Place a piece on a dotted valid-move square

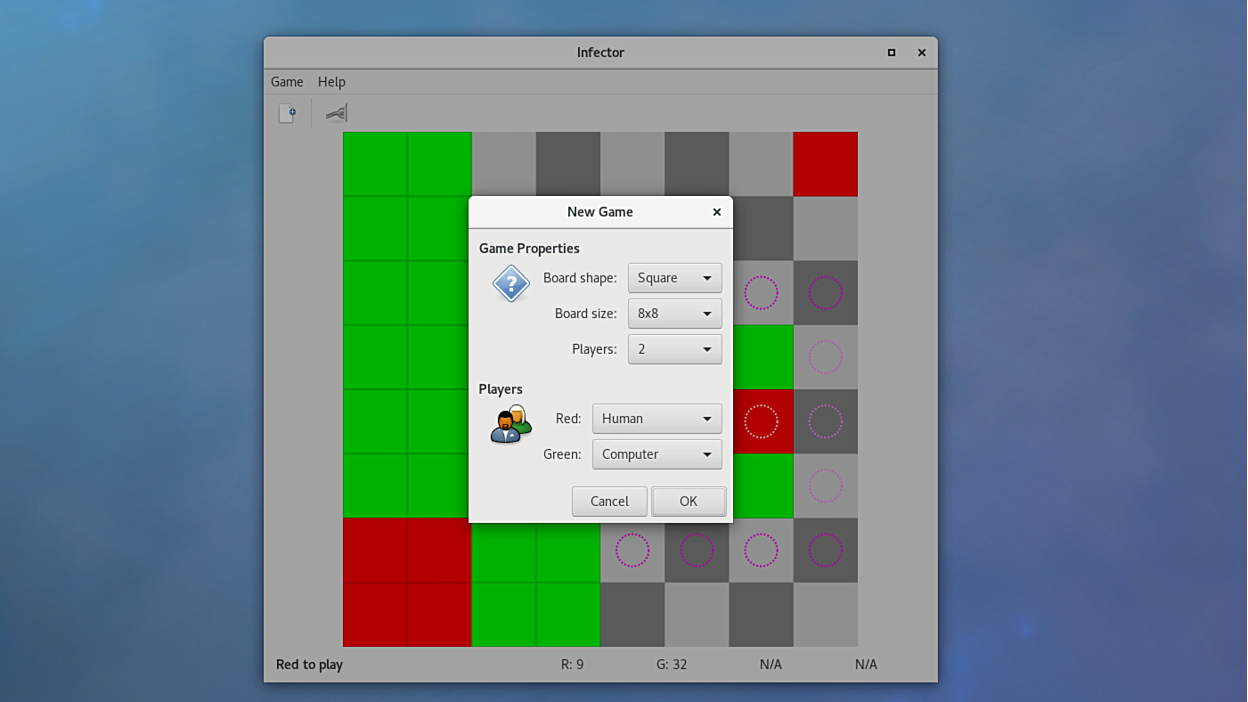761,550
